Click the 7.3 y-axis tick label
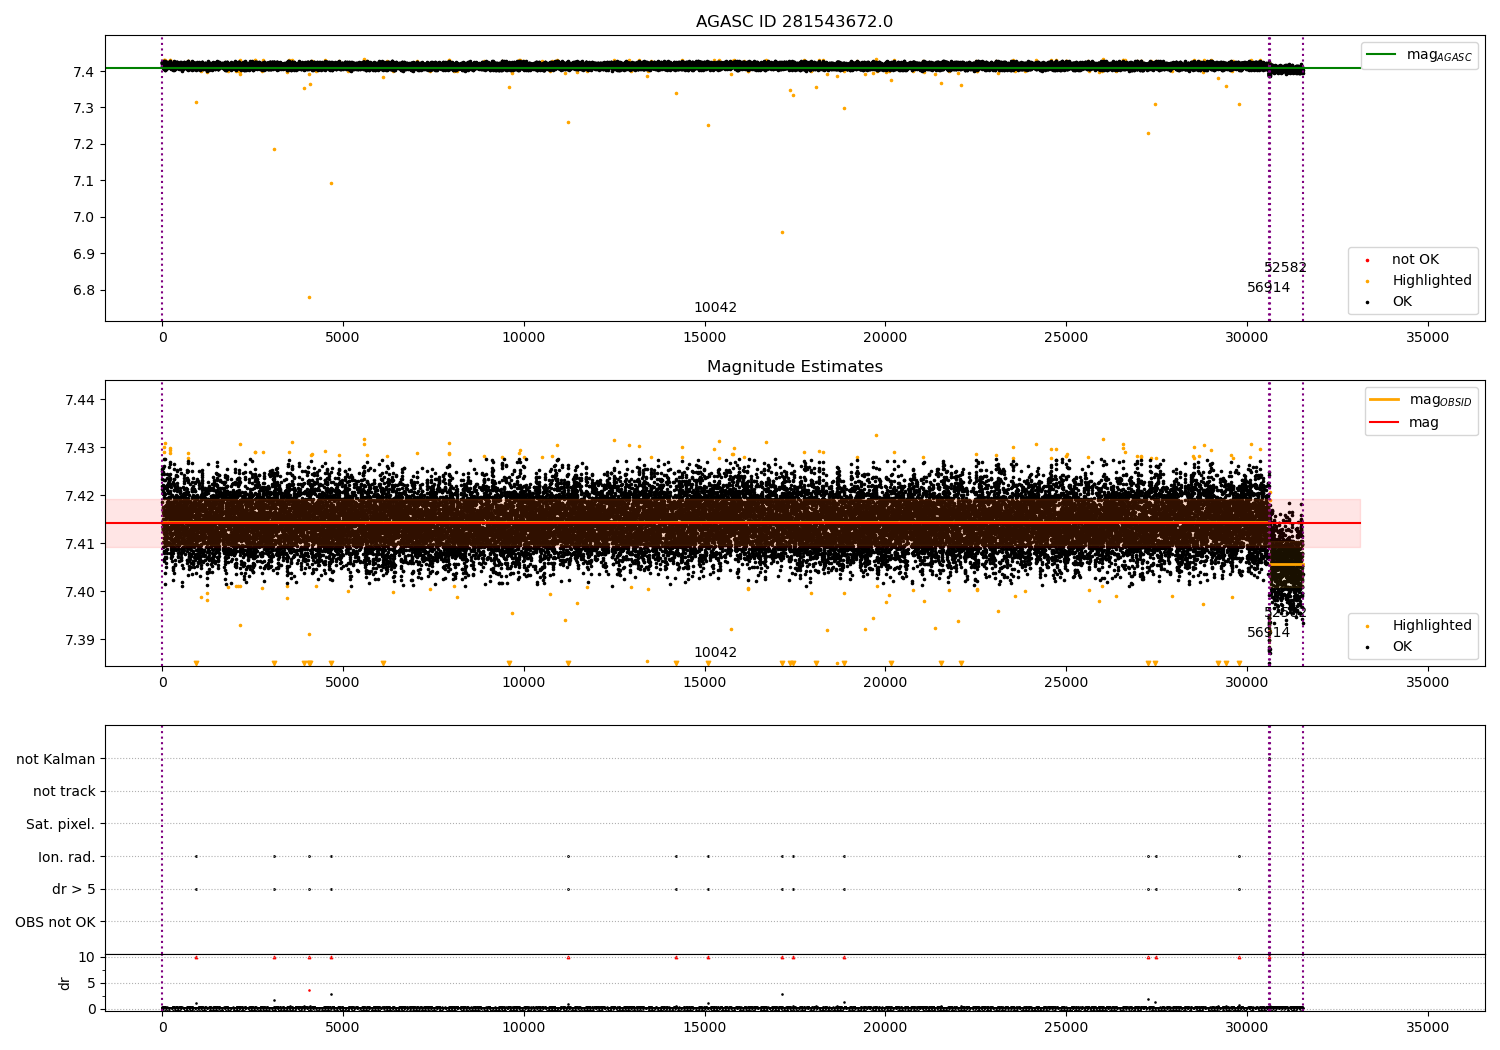1500x1050 pixels. [84, 108]
